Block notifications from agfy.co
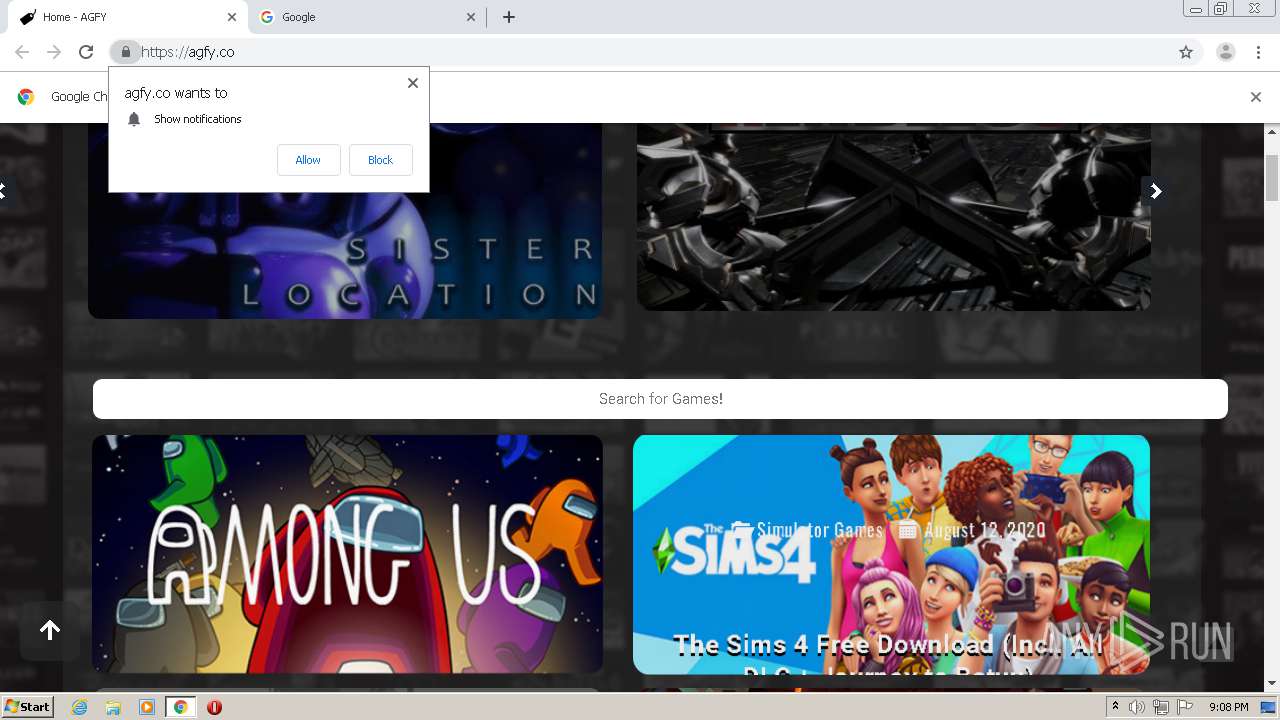The height and width of the screenshot is (720, 1280). (x=380, y=160)
